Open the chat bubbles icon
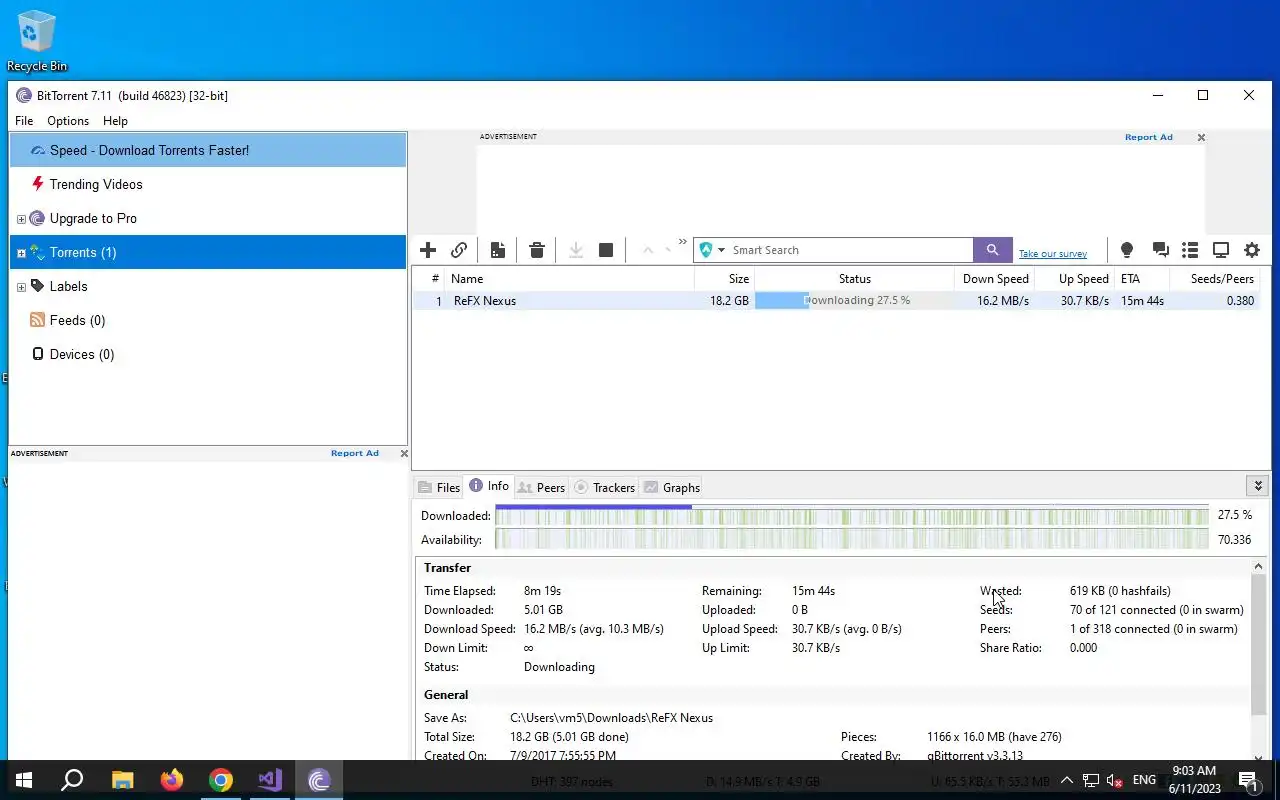Image resolution: width=1280 pixels, height=800 pixels. 1160,250
